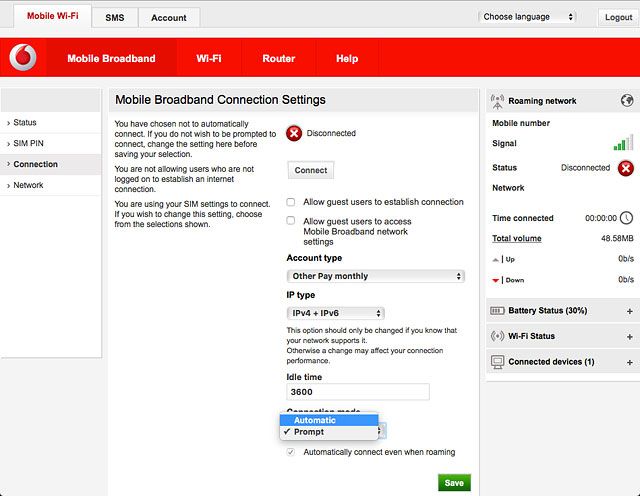The height and width of the screenshot is (496, 640).
Task: Go to Status in the sidebar
Action: (51, 122)
